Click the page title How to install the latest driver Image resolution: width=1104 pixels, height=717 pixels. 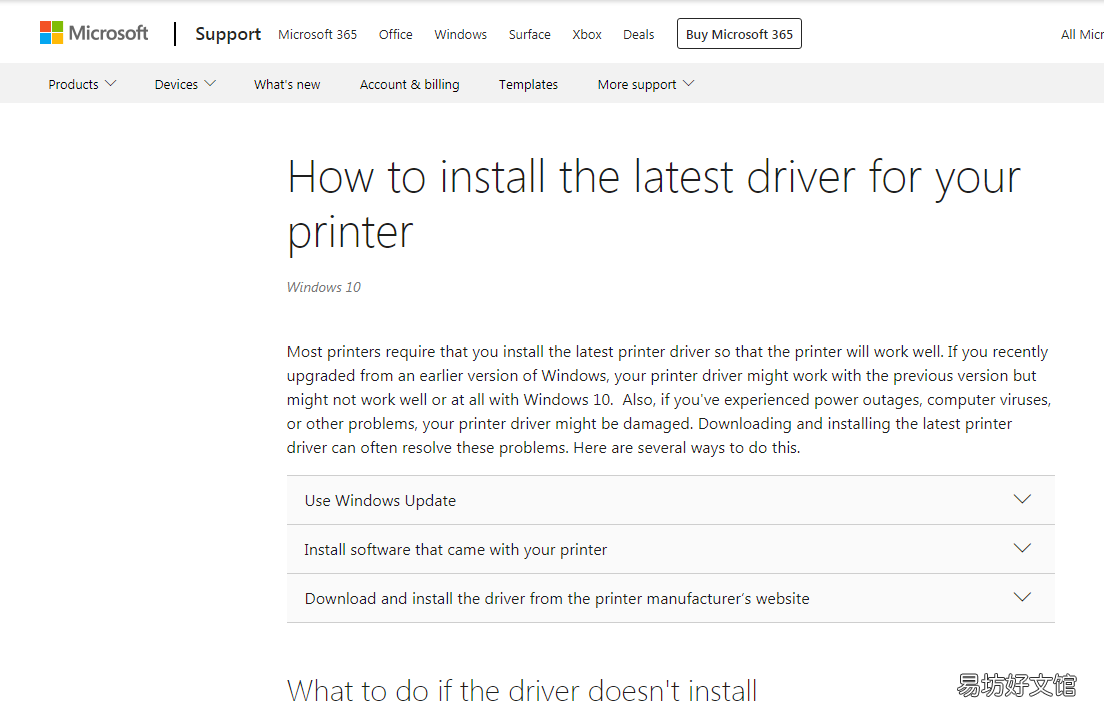tap(654, 204)
